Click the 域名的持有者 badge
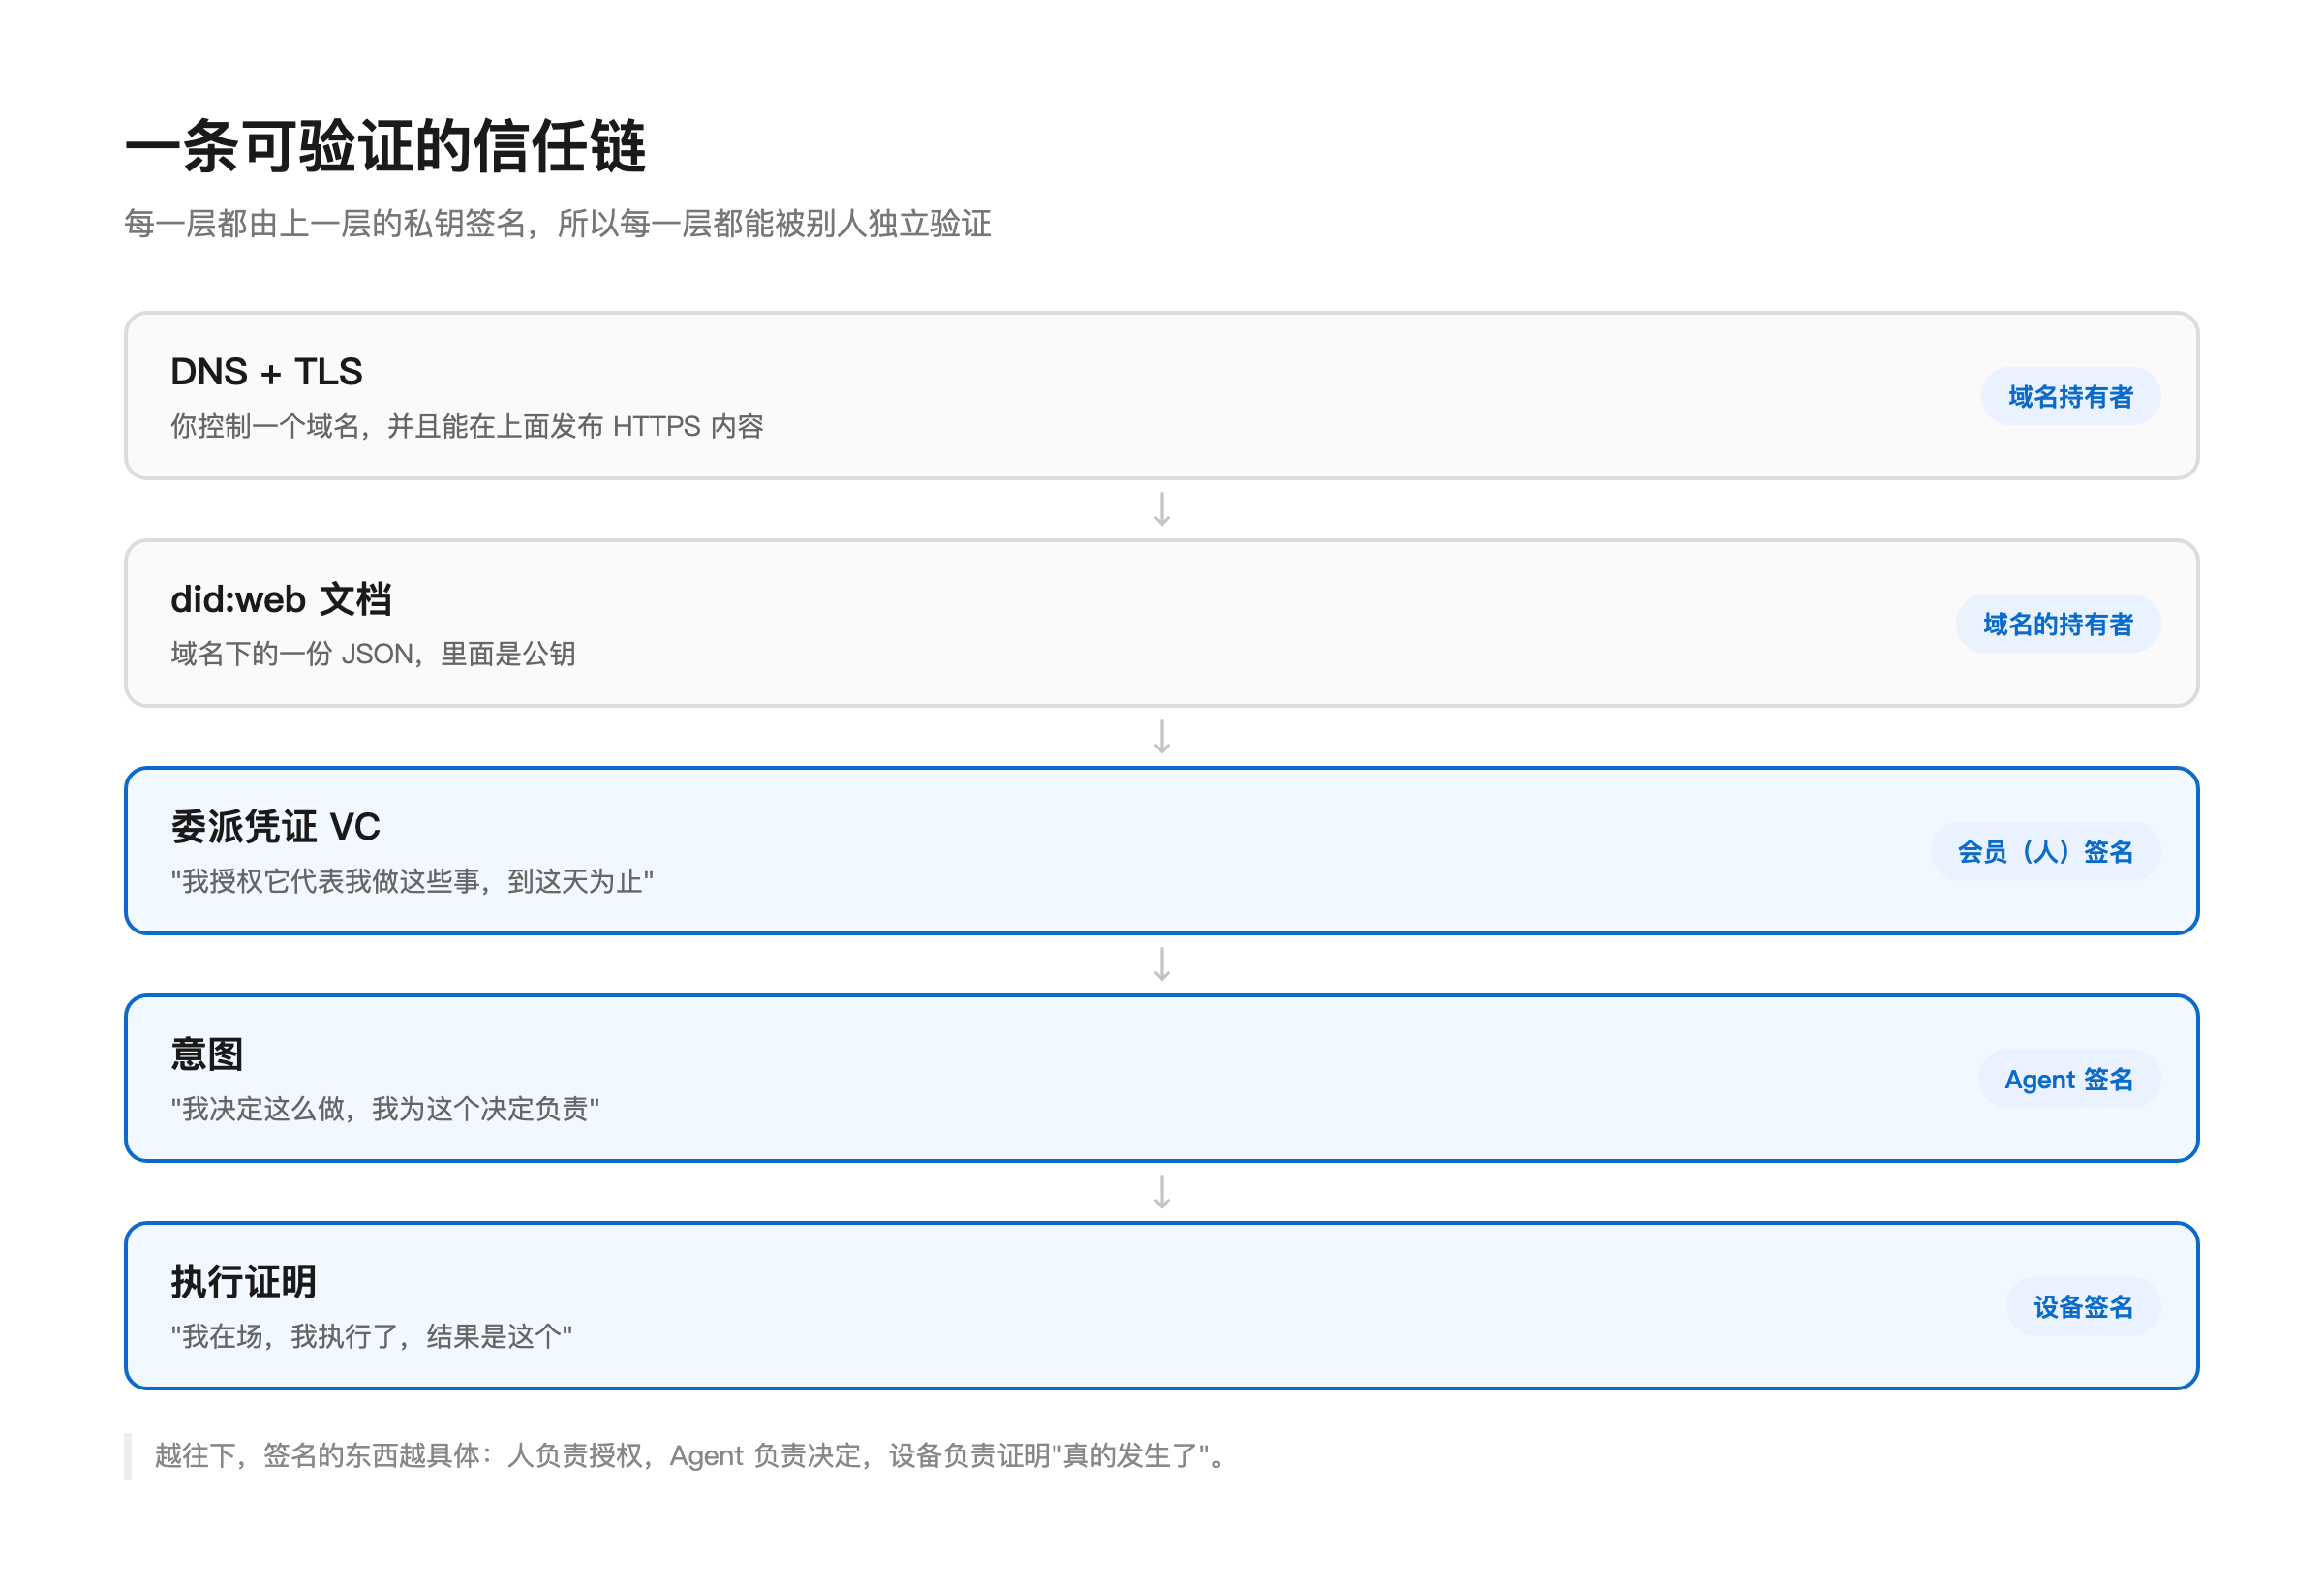The height and width of the screenshot is (1588, 2324). point(2057,624)
